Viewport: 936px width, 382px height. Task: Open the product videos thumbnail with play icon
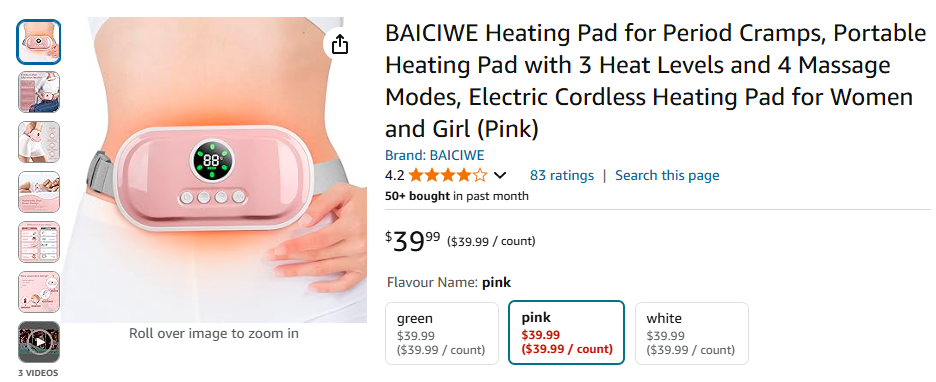point(39,342)
